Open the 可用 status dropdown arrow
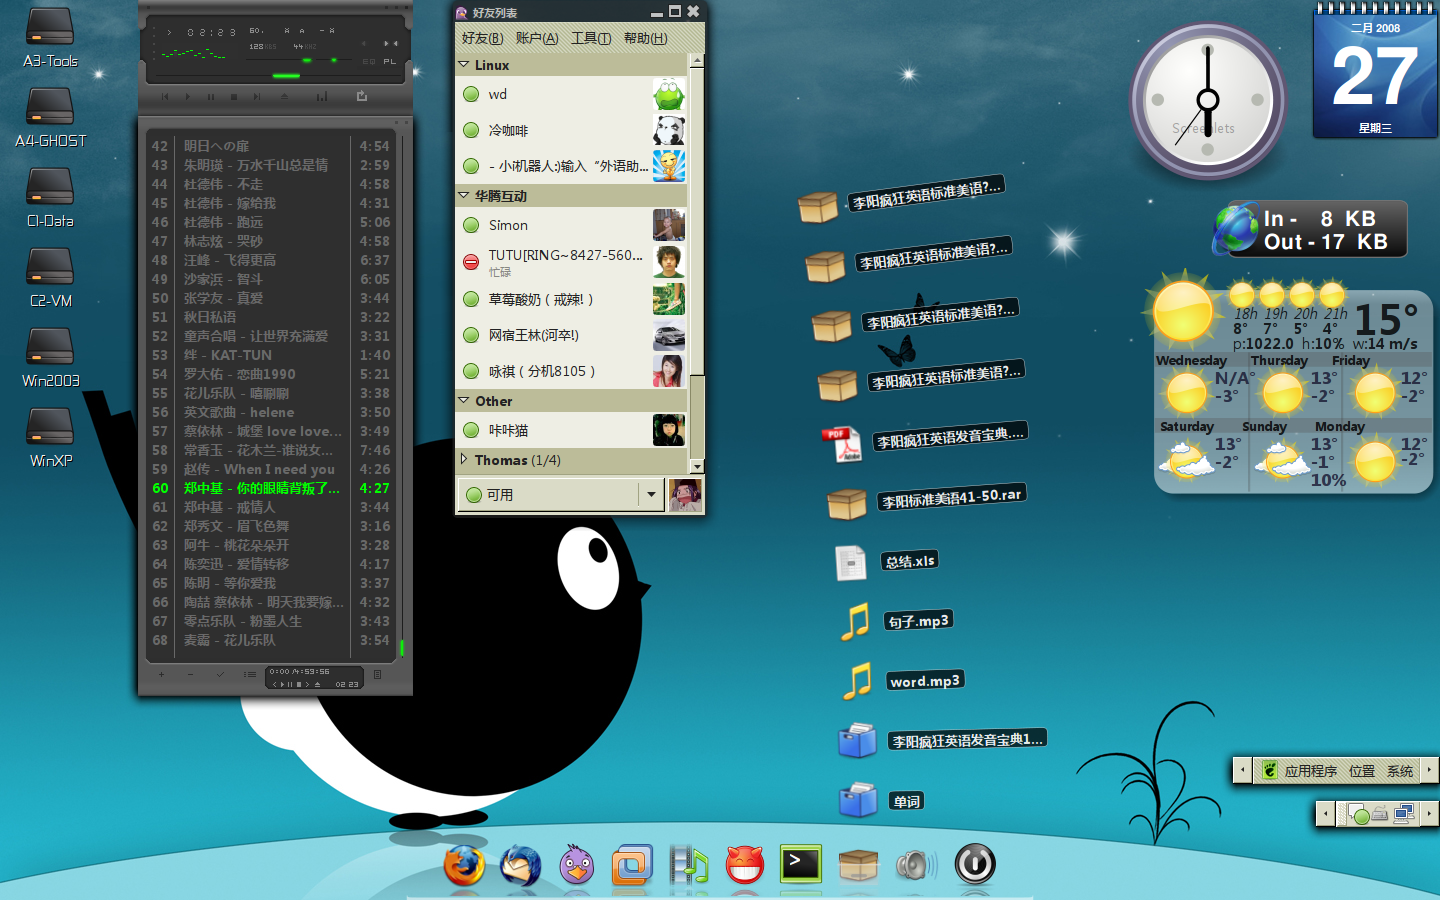1440x900 pixels. tap(651, 494)
